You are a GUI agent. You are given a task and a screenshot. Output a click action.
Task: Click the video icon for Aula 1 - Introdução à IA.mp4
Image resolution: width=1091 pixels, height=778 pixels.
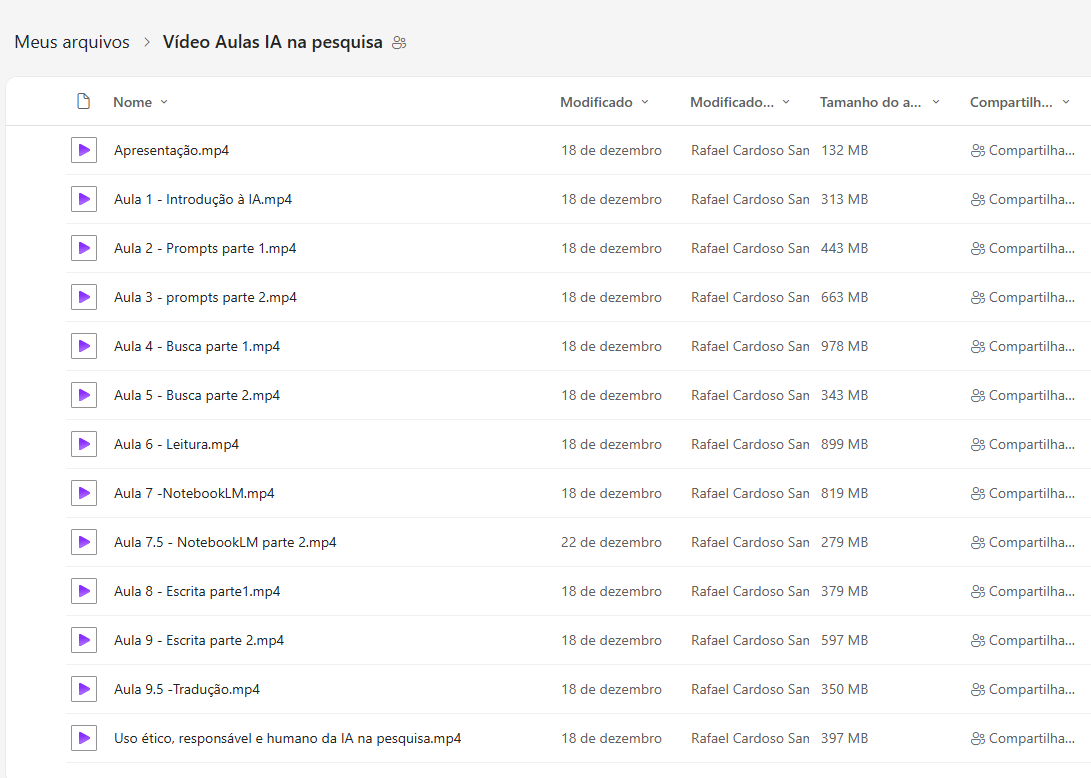coord(83,199)
